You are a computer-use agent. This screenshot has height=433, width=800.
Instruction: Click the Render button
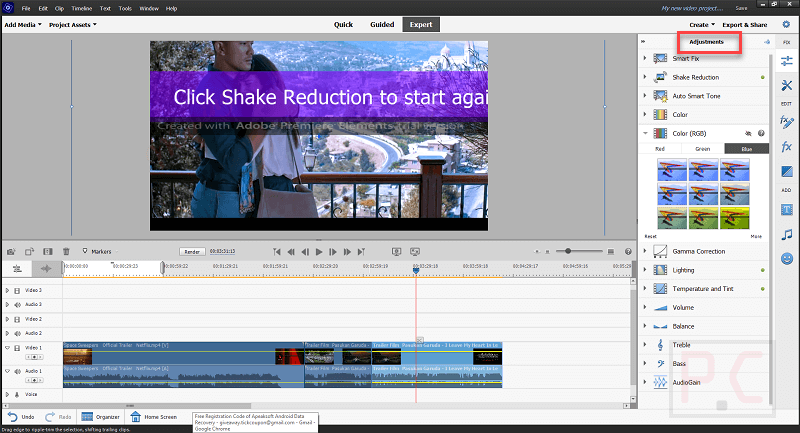(192, 251)
